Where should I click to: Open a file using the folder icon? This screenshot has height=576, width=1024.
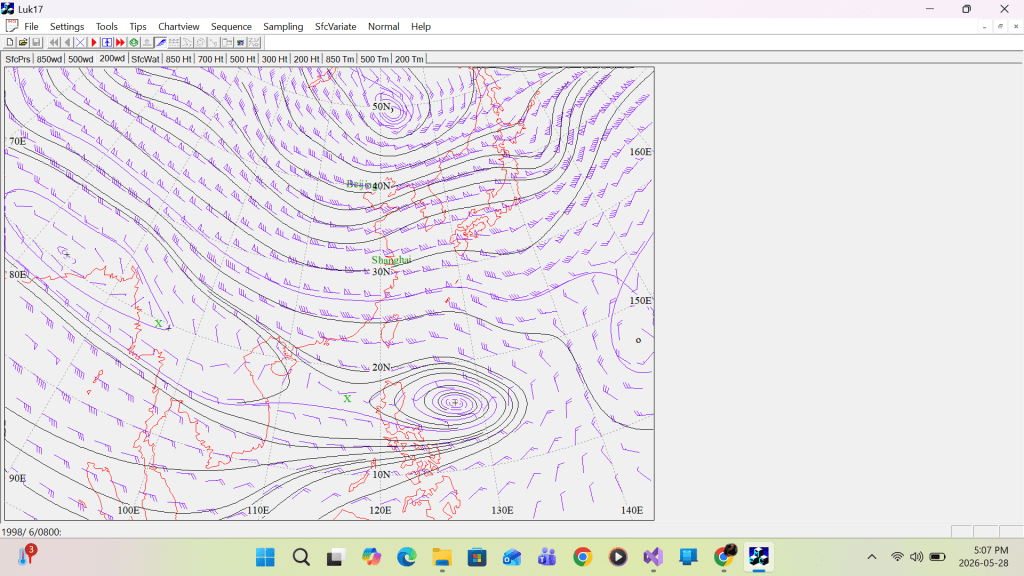click(23, 42)
